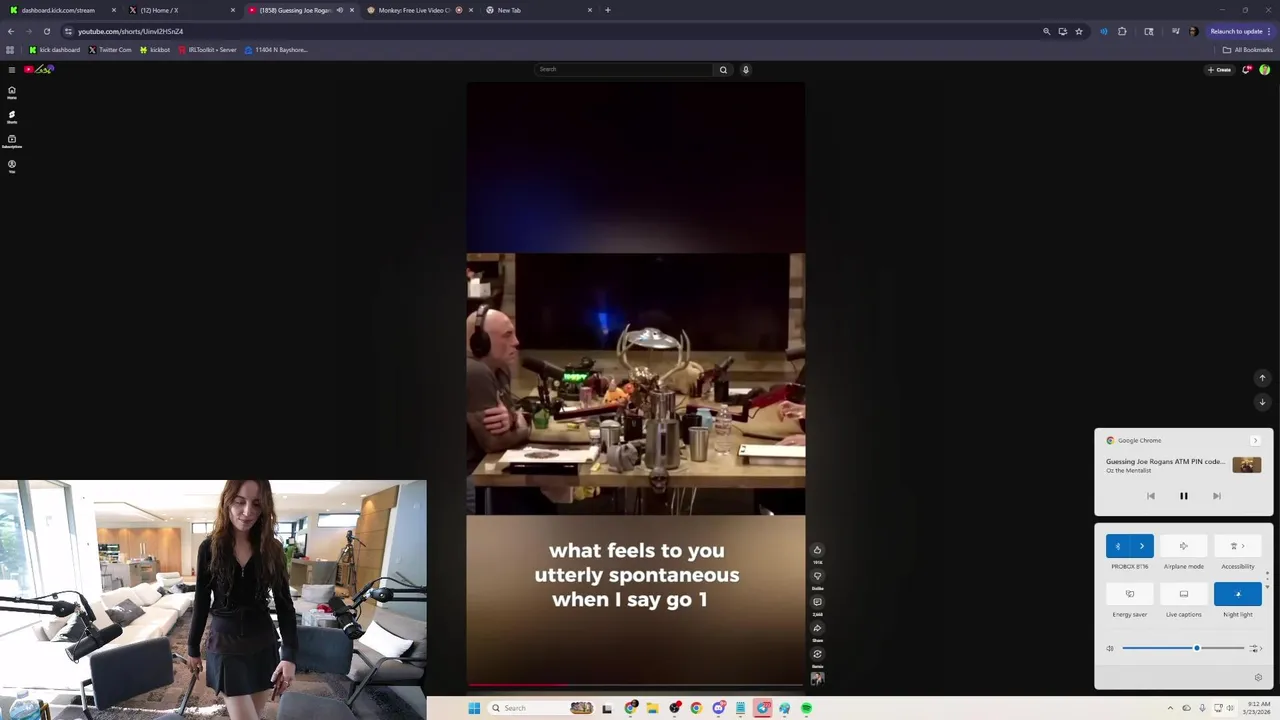Skip to previous track in media card
Screen dimensions: 1280x720
coord(1150,496)
